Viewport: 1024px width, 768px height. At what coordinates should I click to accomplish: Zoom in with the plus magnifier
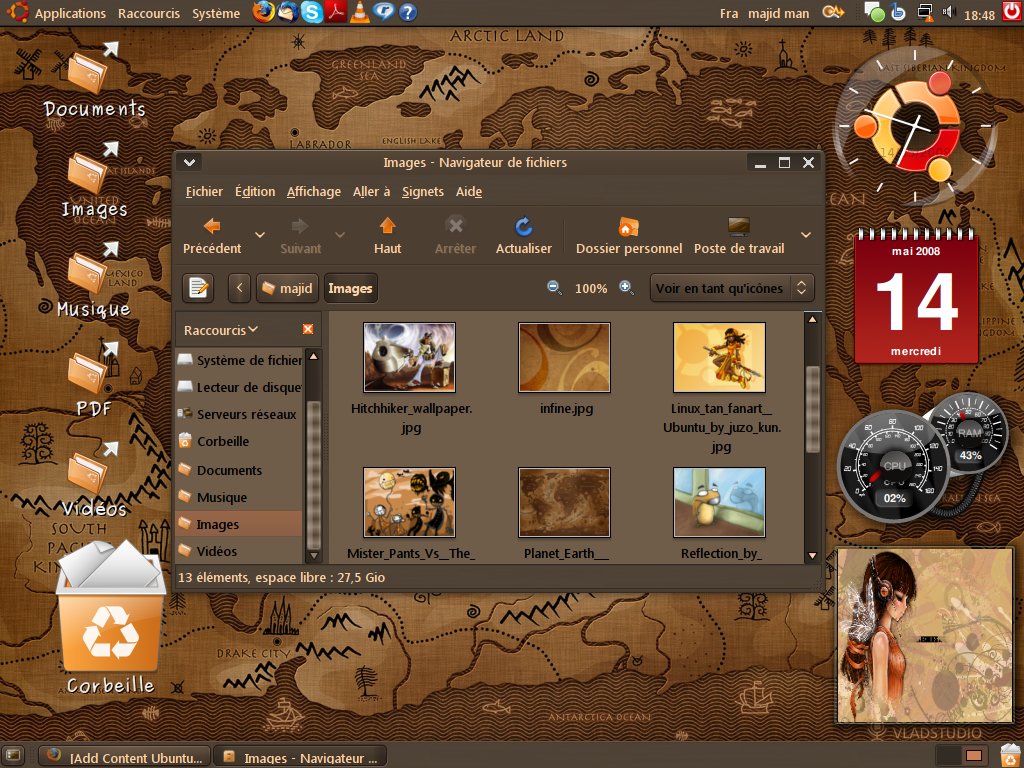pyautogui.click(x=626, y=287)
